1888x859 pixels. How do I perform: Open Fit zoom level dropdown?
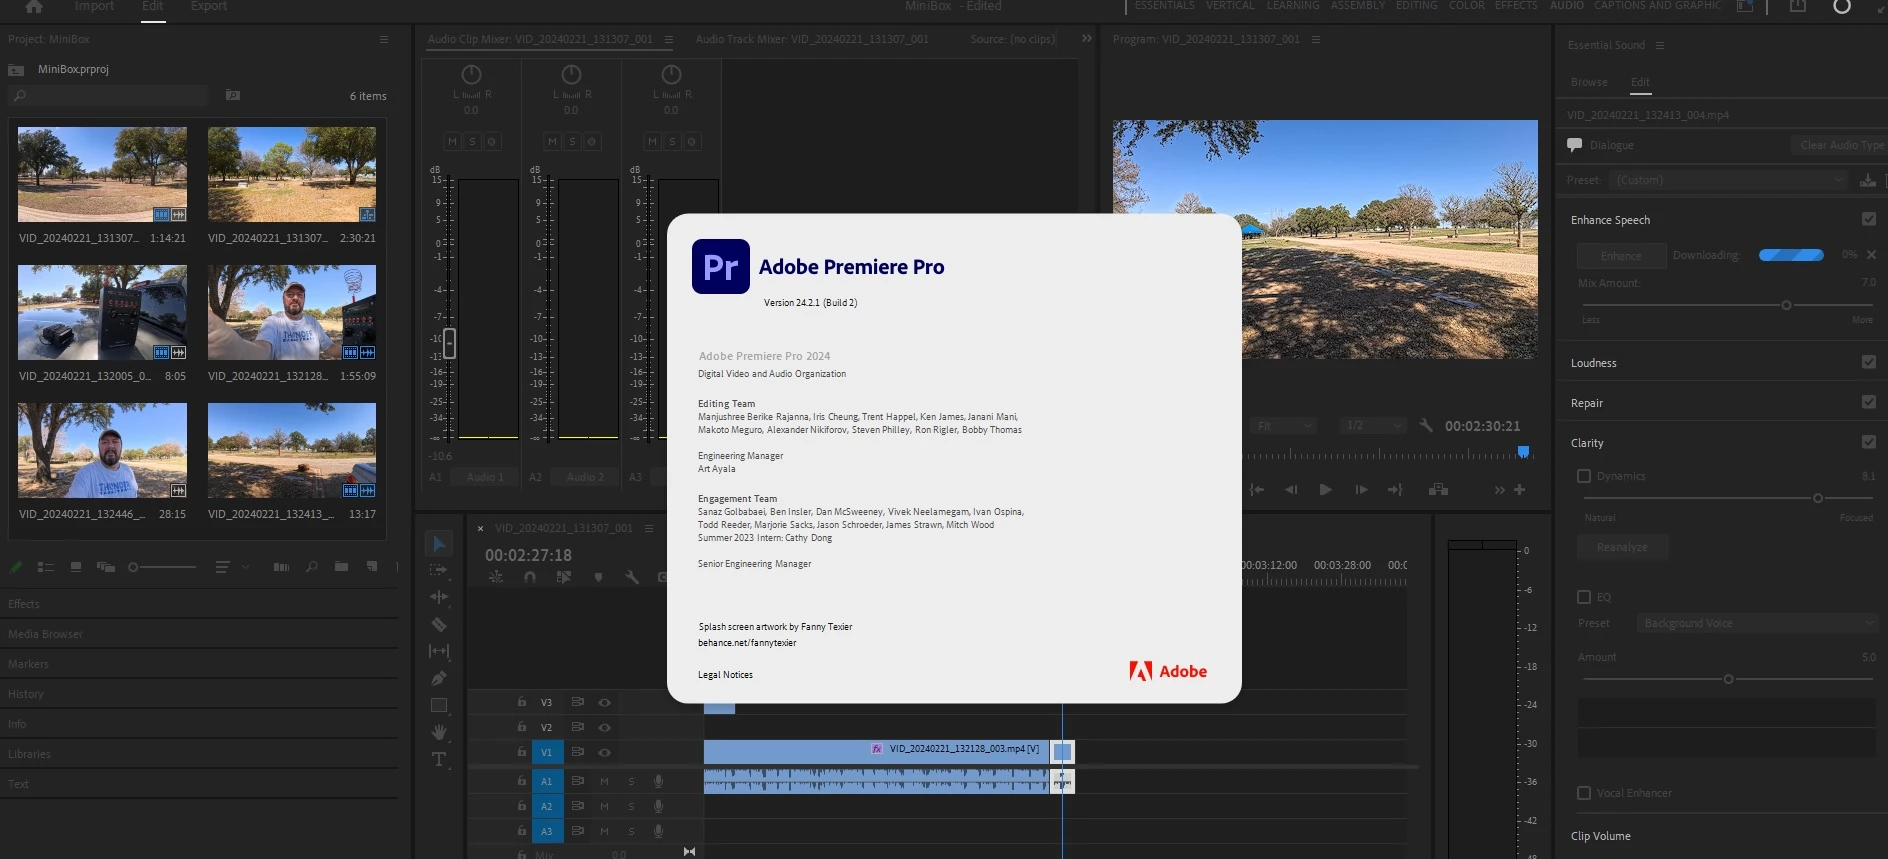(x=1283, y=426)
